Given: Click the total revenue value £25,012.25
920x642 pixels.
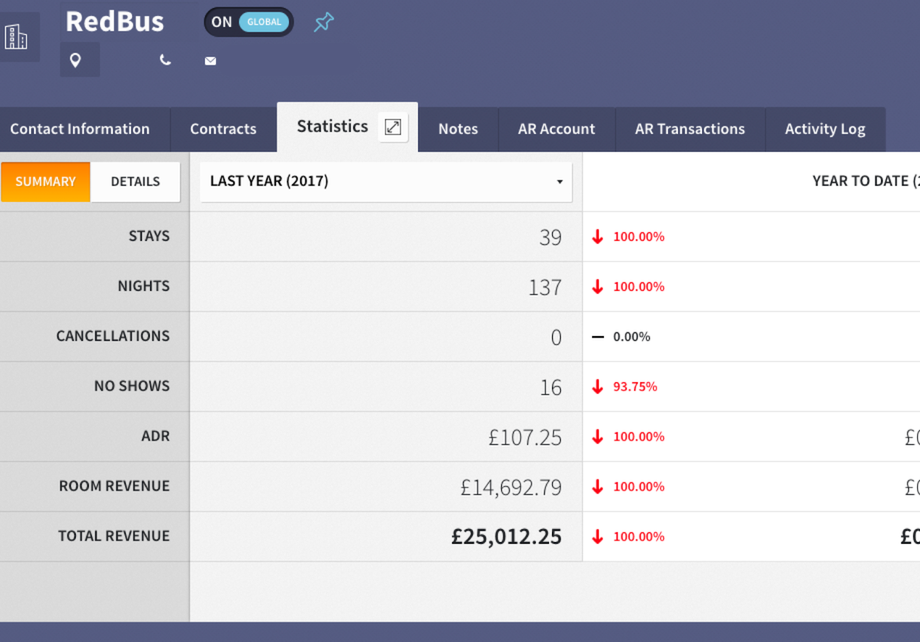Looking at the screenshot, I should point(506,537).
